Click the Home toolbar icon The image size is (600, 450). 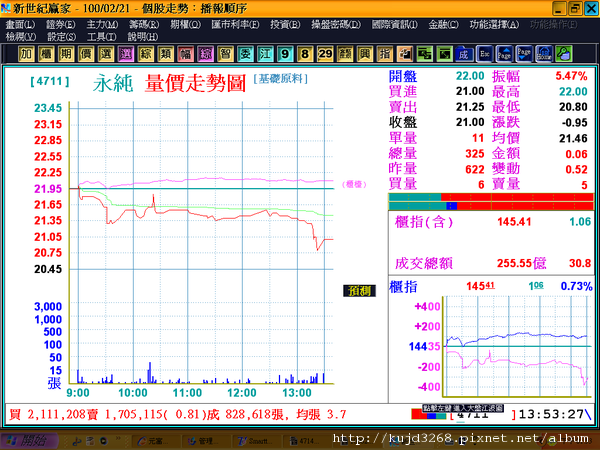pos(544,54)
